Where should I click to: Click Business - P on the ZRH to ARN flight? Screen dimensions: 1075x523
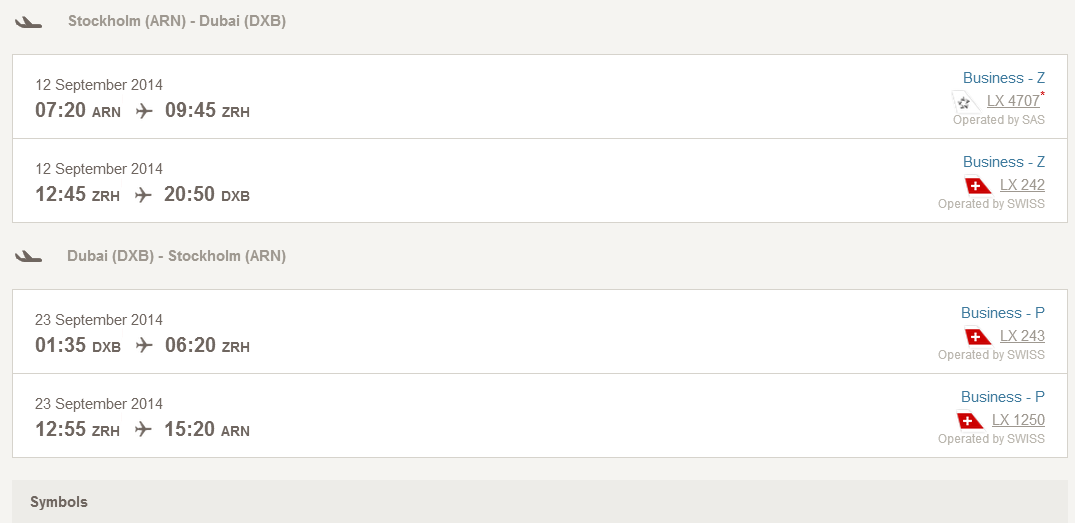click(1002, 397)
